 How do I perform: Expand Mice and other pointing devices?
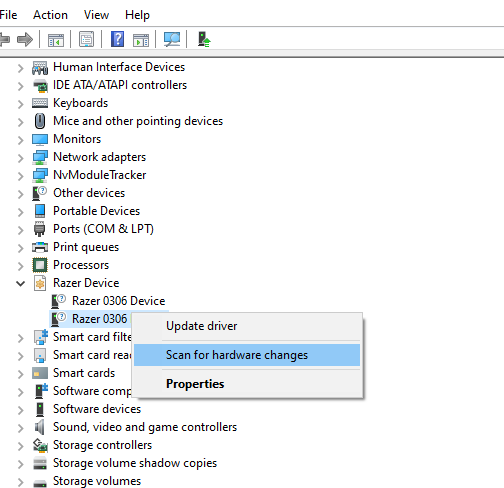(x=21, y=122)
